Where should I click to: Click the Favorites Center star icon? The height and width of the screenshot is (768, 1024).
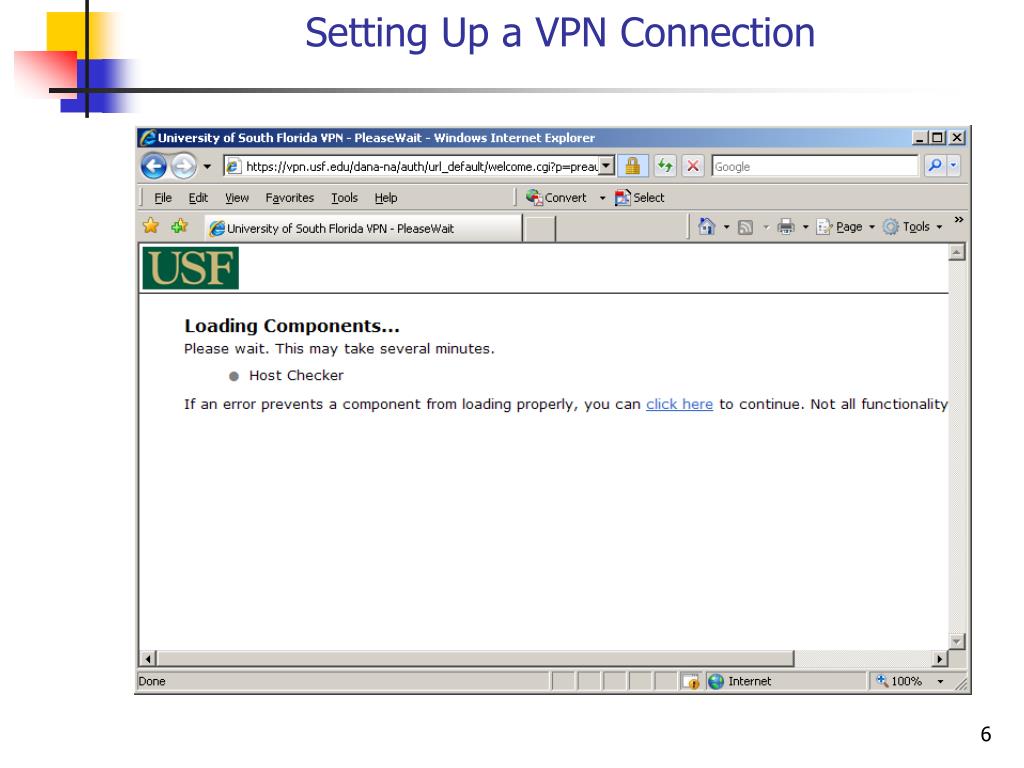pos(151,226)
